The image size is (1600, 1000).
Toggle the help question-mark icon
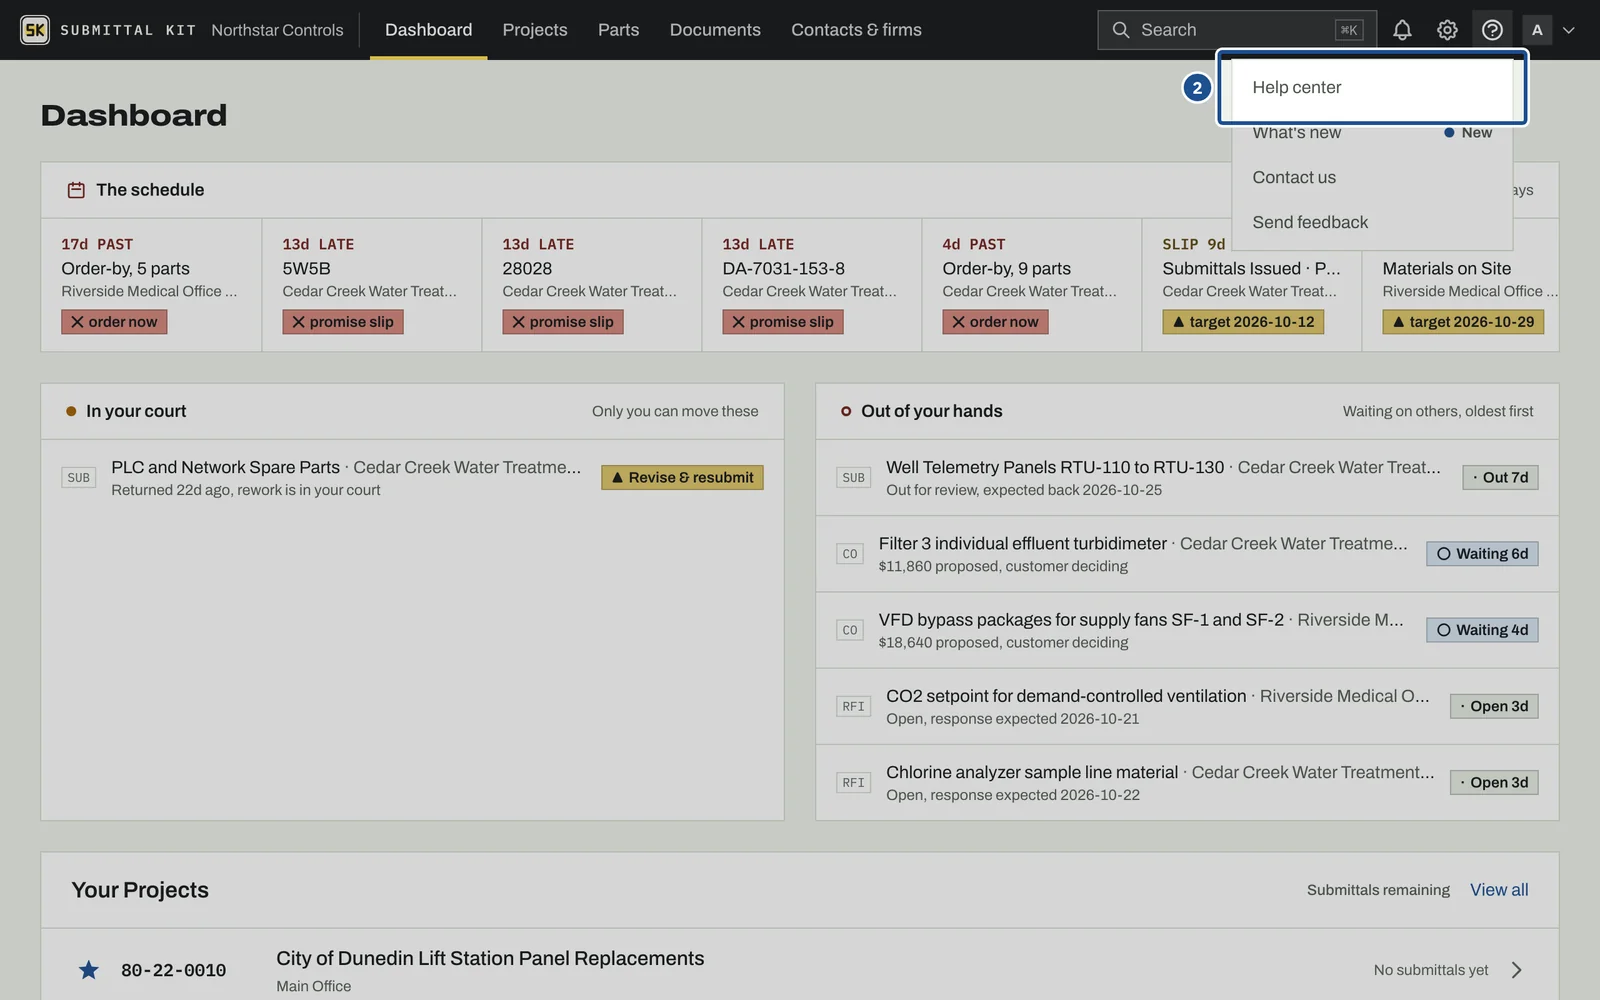[1492, 30]
